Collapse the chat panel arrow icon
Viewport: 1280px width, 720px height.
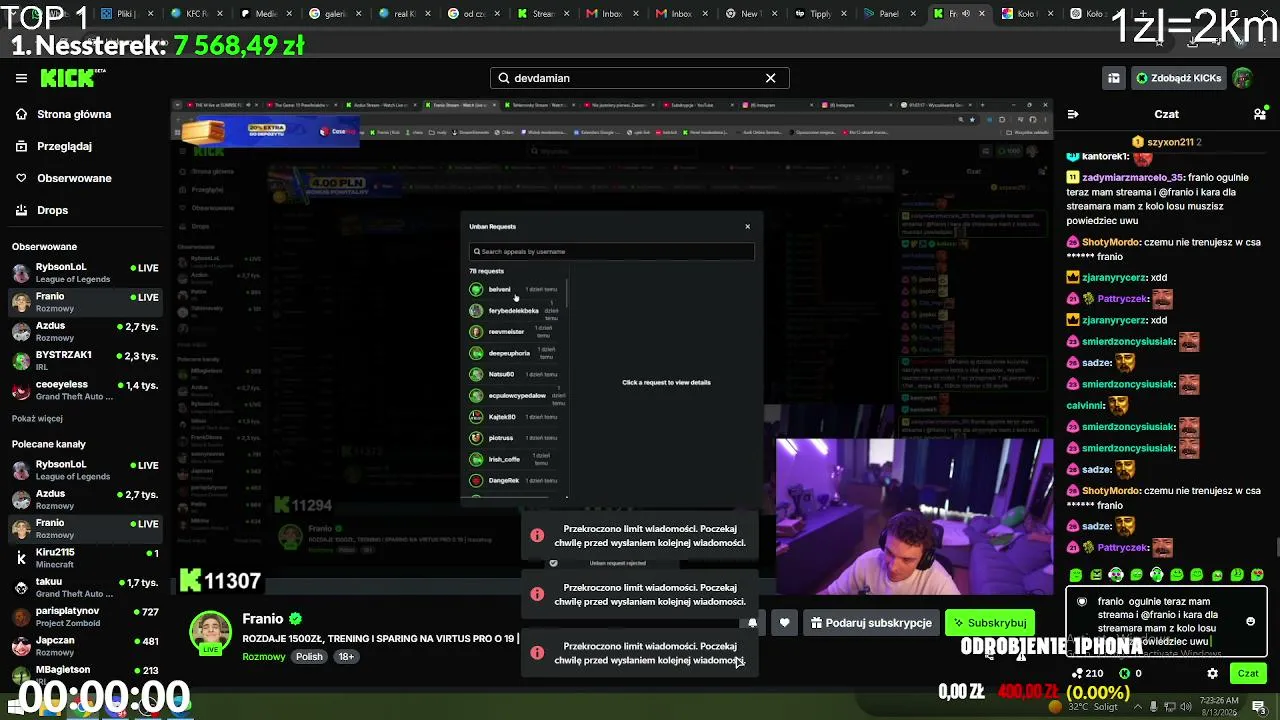pos(1073,114)
